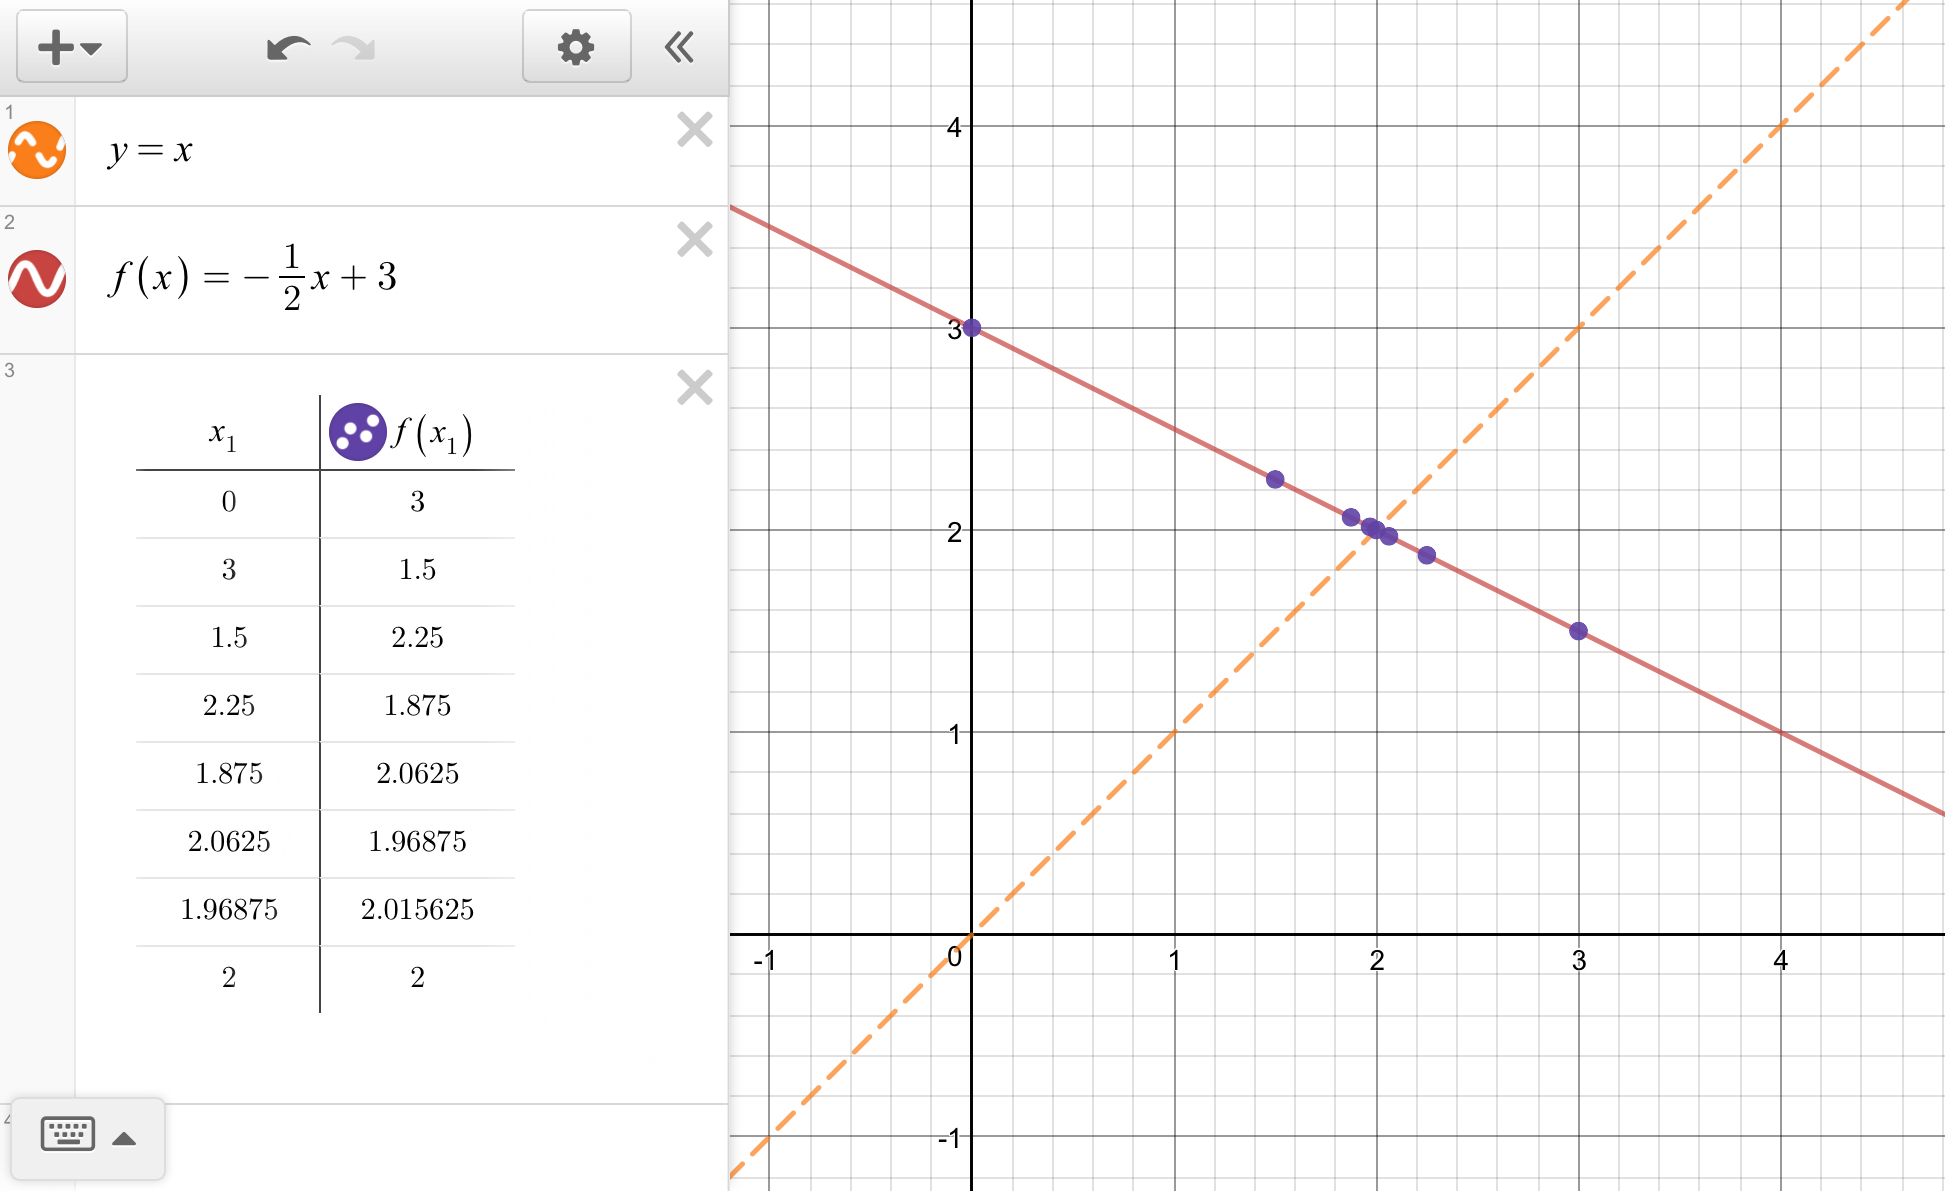The width and height of the screenshot is (1945, 1191).
Task: Delete the y = x expression
Action: pyautogui.click(x=694, y=130)
